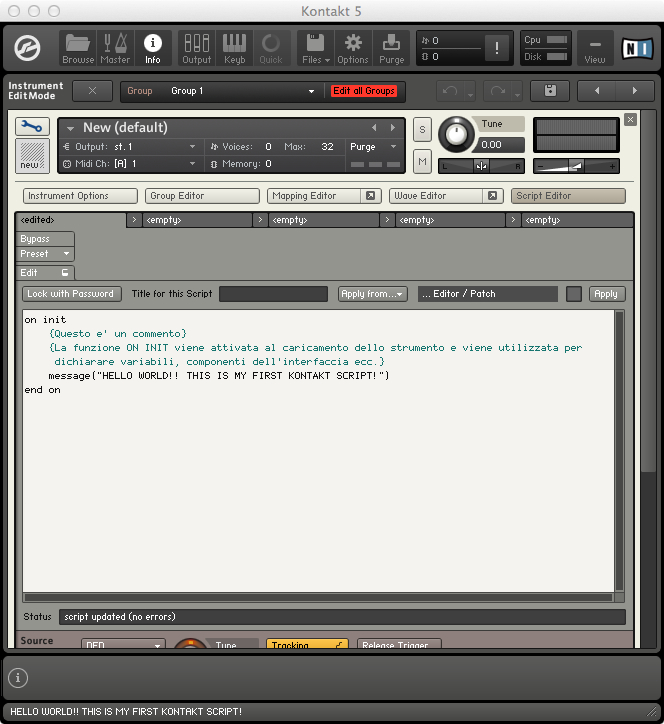Show the Keyb on-screen keyboard
664x724 pixels.
pos(234,48)
